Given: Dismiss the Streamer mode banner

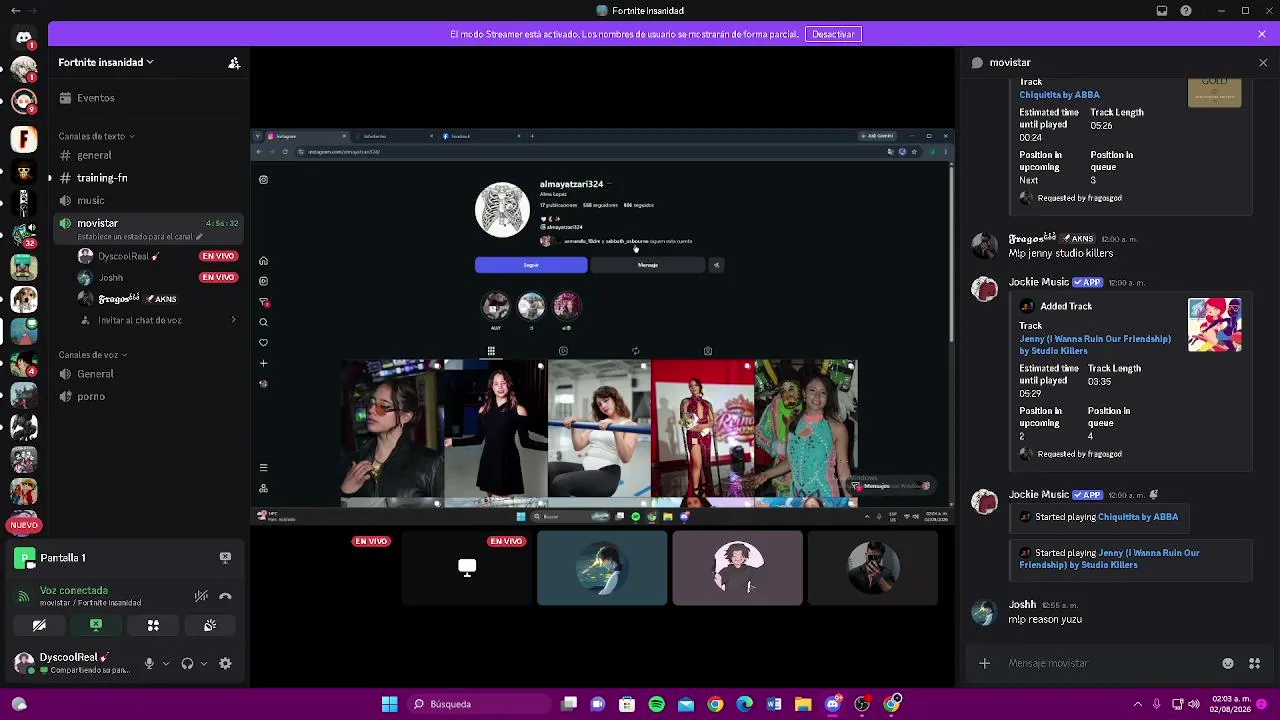Looking at the screenshot, I should (1262, 34).
